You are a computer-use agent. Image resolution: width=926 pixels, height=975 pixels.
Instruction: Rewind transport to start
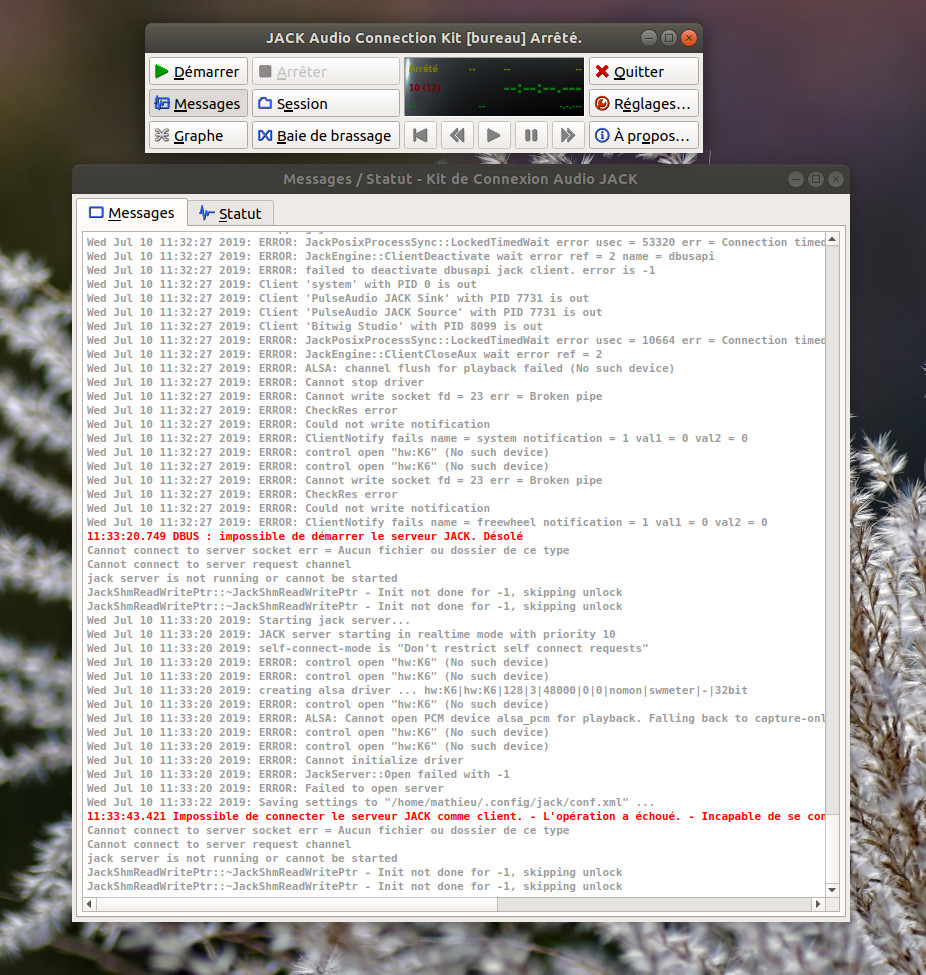pos(420,135)
